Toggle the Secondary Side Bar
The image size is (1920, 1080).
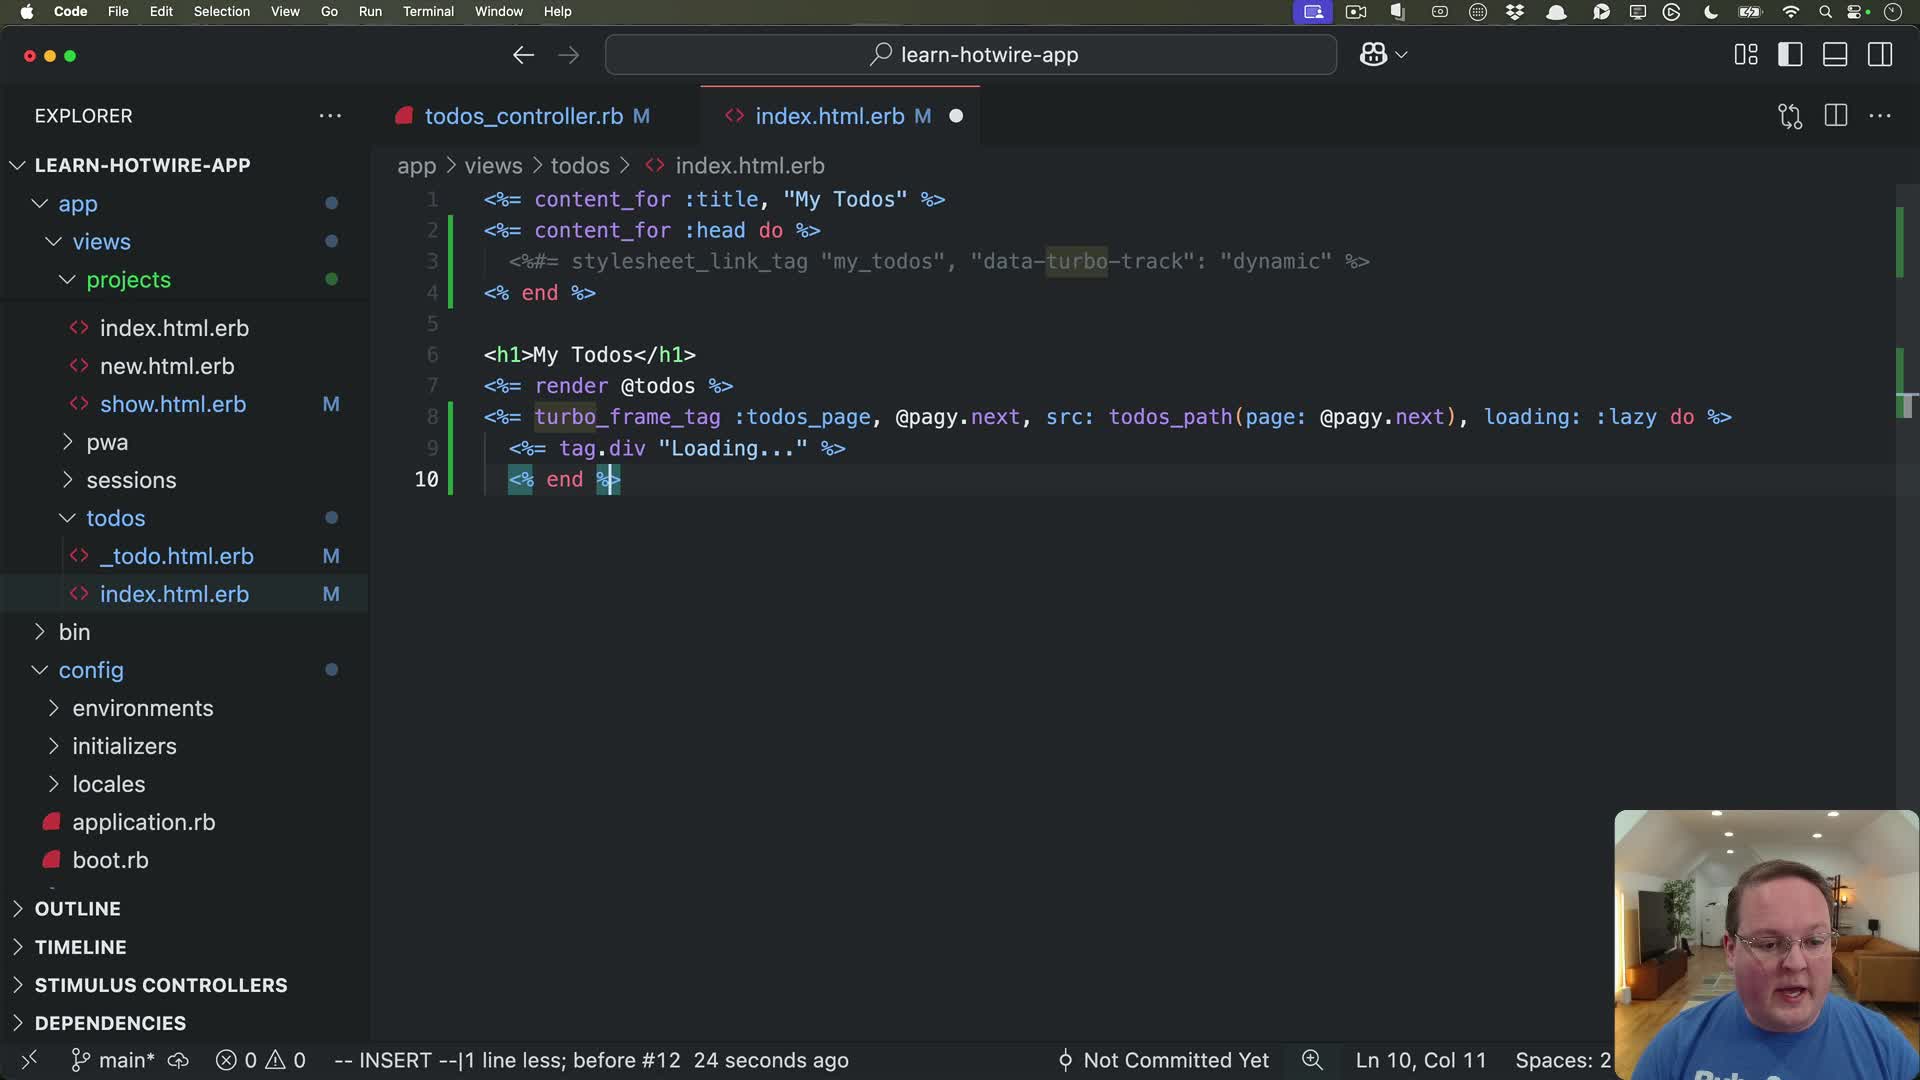tap(1880, 55)
